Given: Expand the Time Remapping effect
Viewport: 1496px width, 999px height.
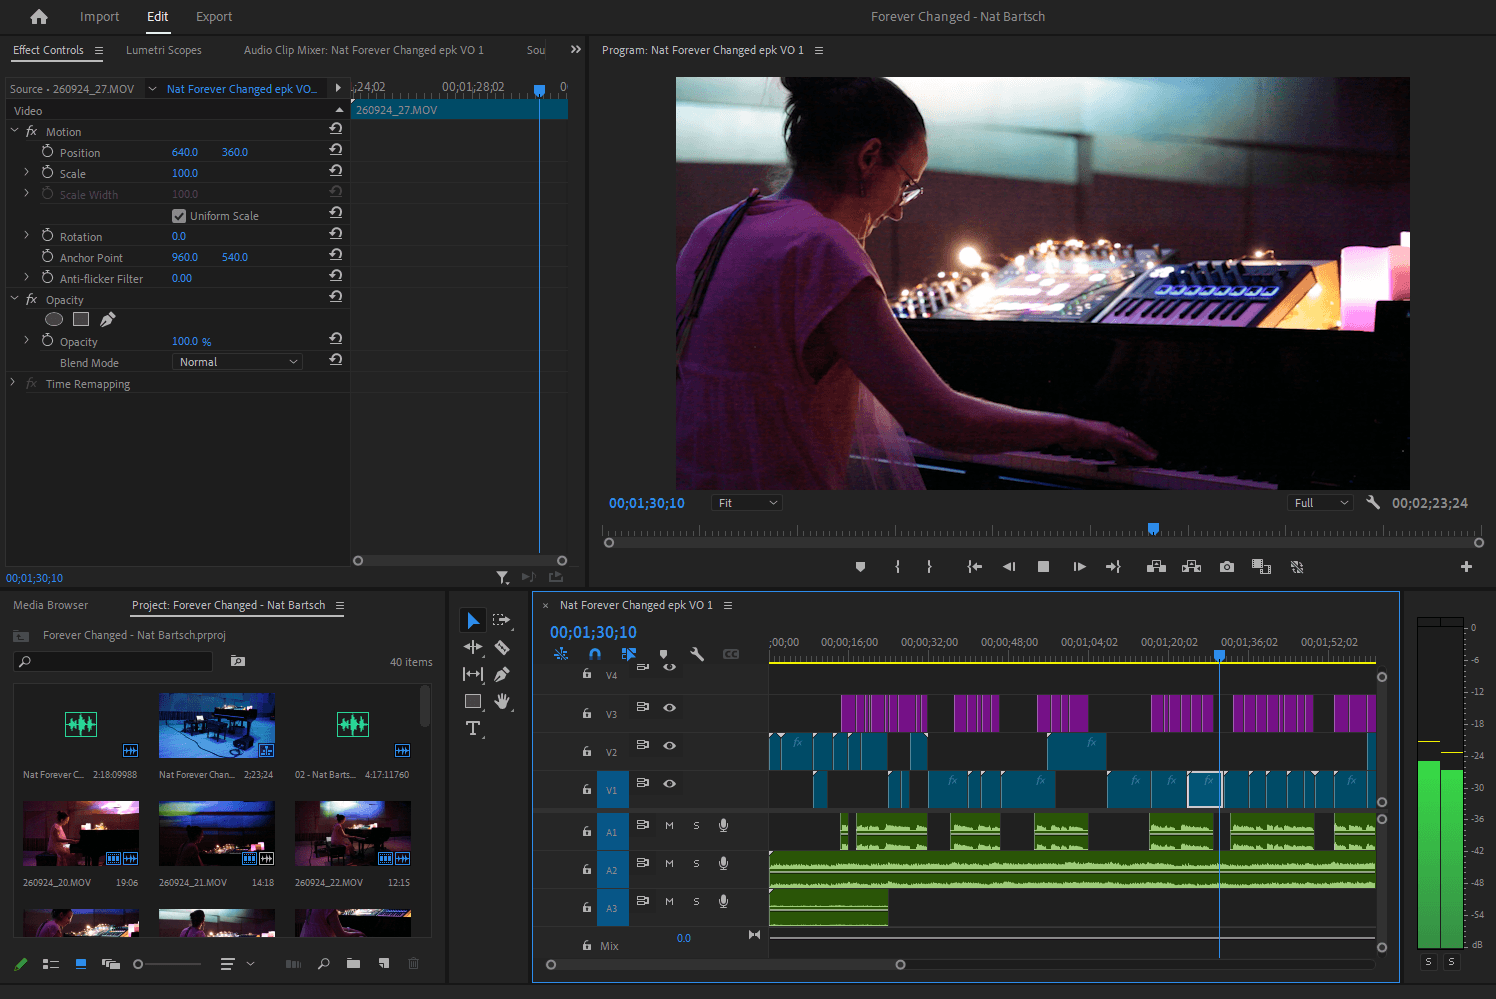Looking at the screenshot, I should (x=13, y=384).
